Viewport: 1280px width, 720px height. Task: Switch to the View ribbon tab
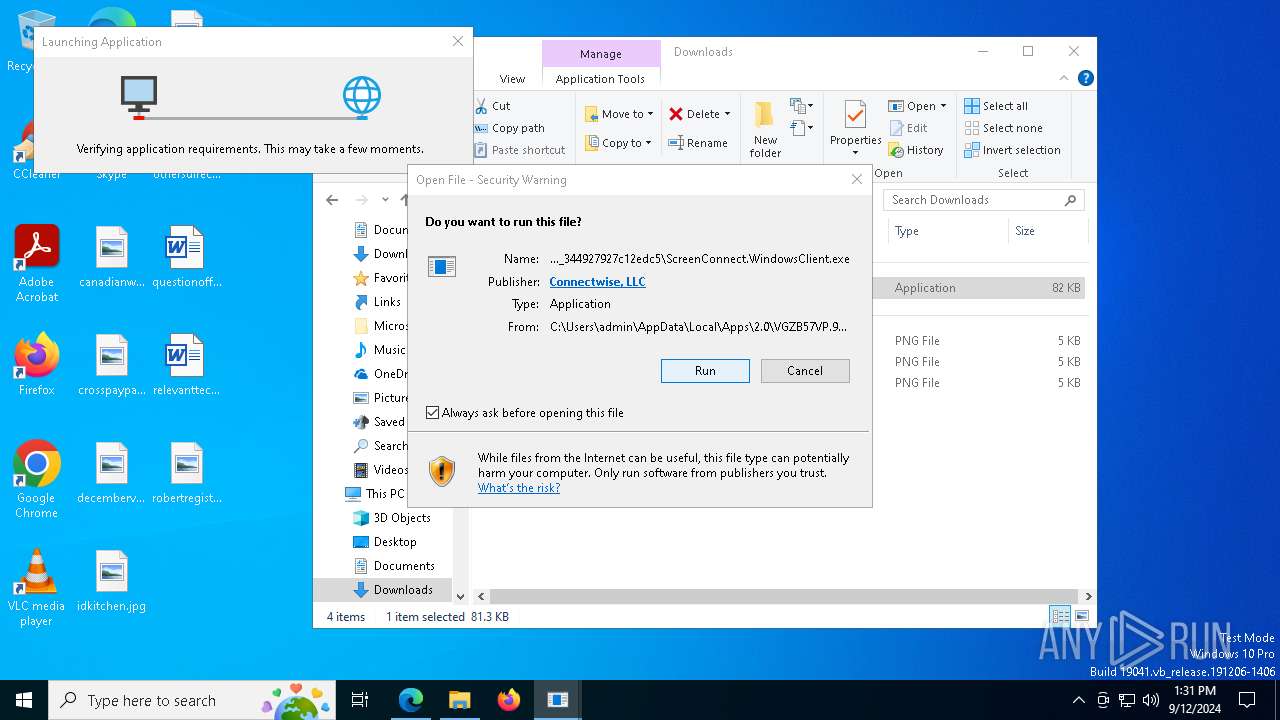pyautogui.click(x=512, y=79)
